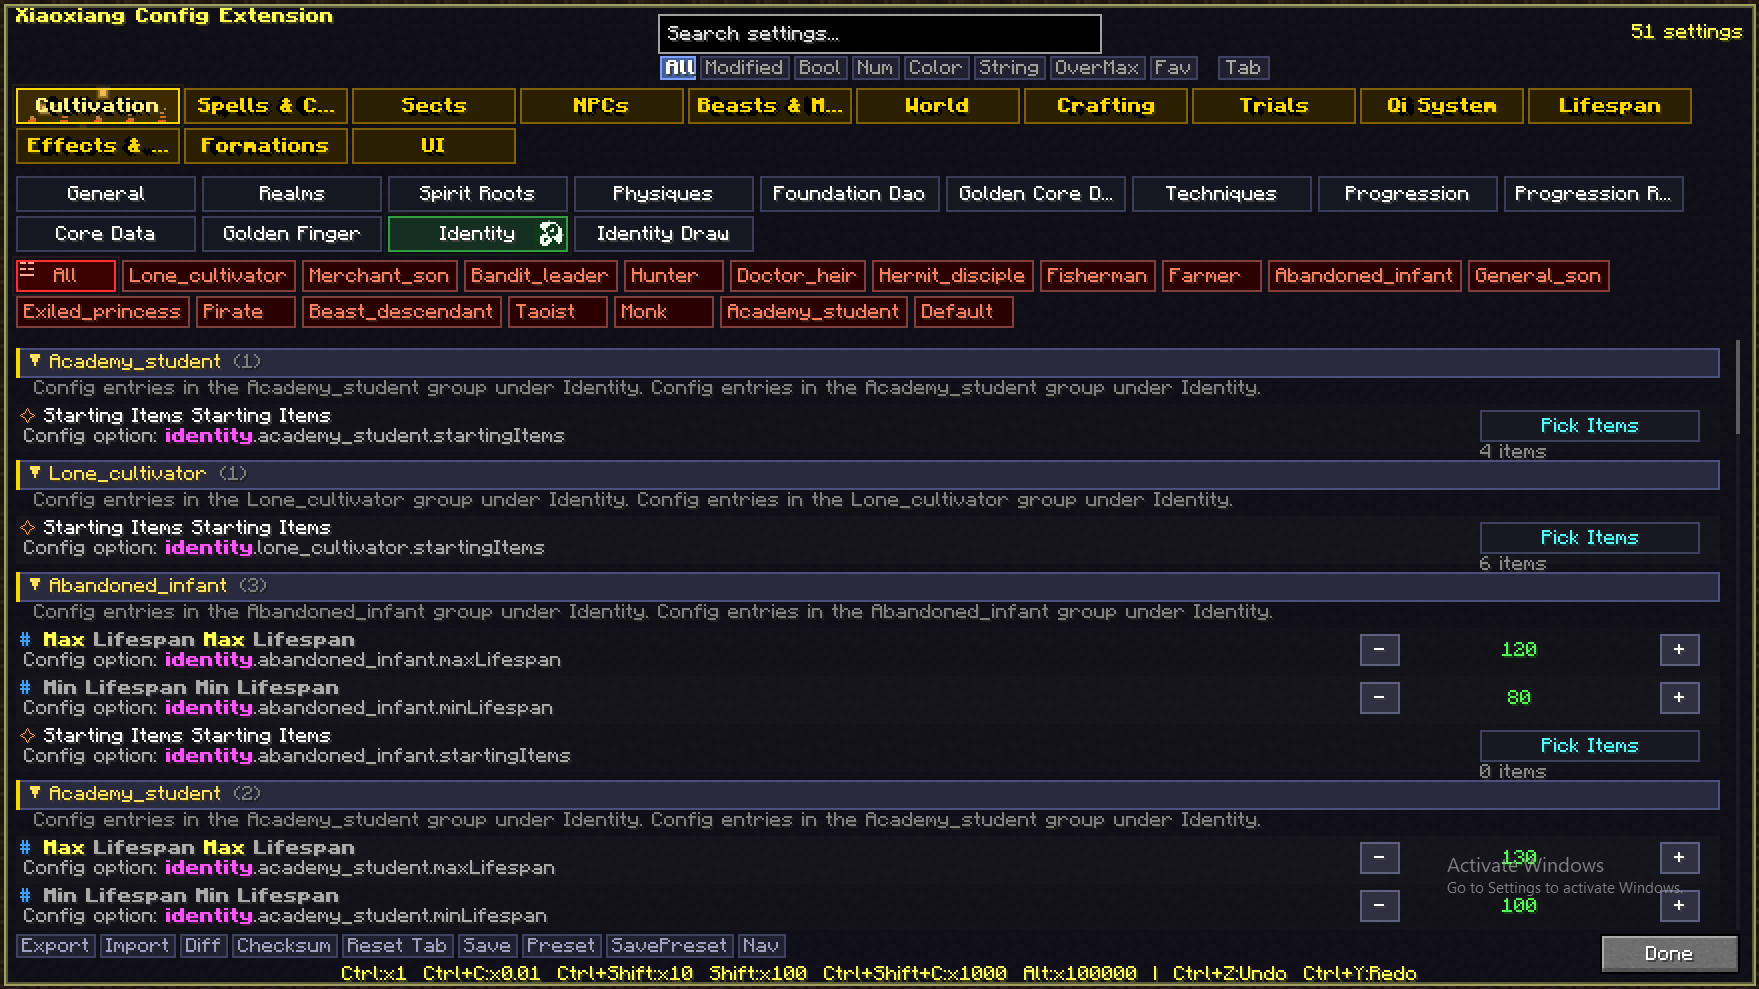Image resolution: width=1759 pixels, height=989 pixels.
Task: Click the settings list scrollbar
Action: click(x=1739, y=388)
